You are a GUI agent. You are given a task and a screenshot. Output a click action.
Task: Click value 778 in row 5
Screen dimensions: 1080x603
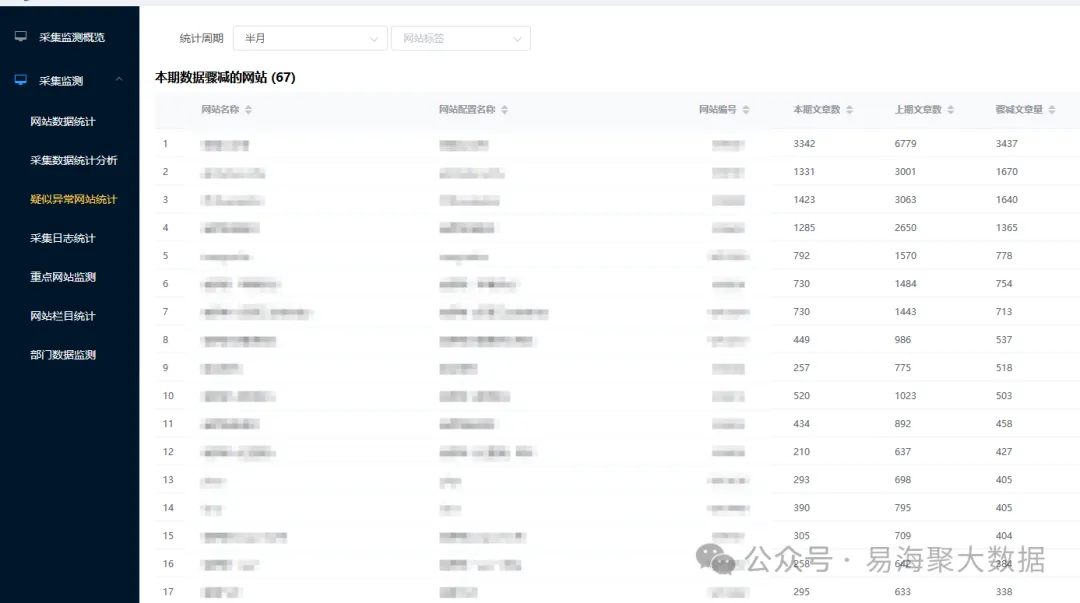(1004, 256)
